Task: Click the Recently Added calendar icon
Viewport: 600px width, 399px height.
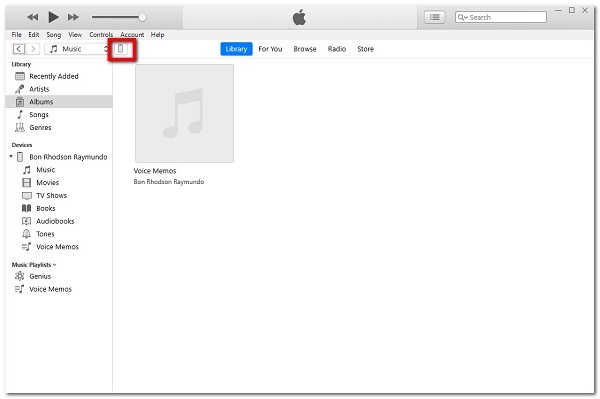Action: point(20,76)
